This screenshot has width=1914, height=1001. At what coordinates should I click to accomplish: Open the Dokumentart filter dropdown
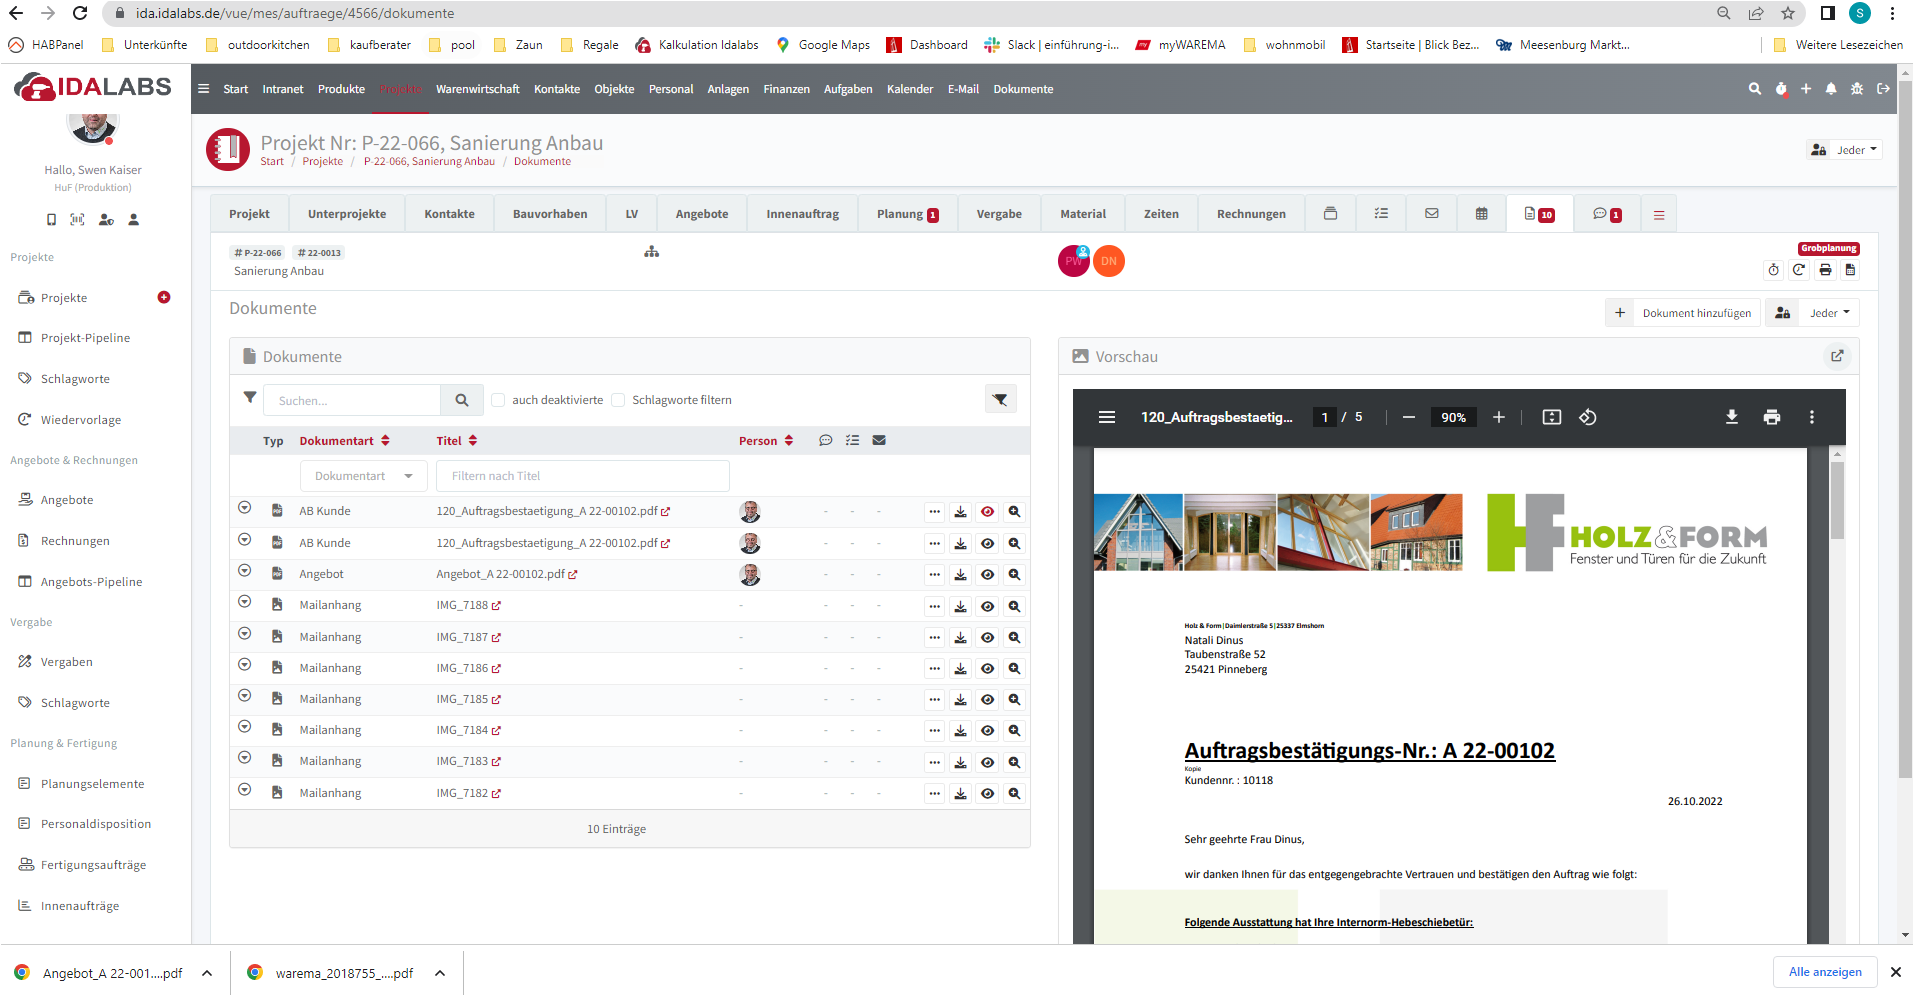coord(364,476)
